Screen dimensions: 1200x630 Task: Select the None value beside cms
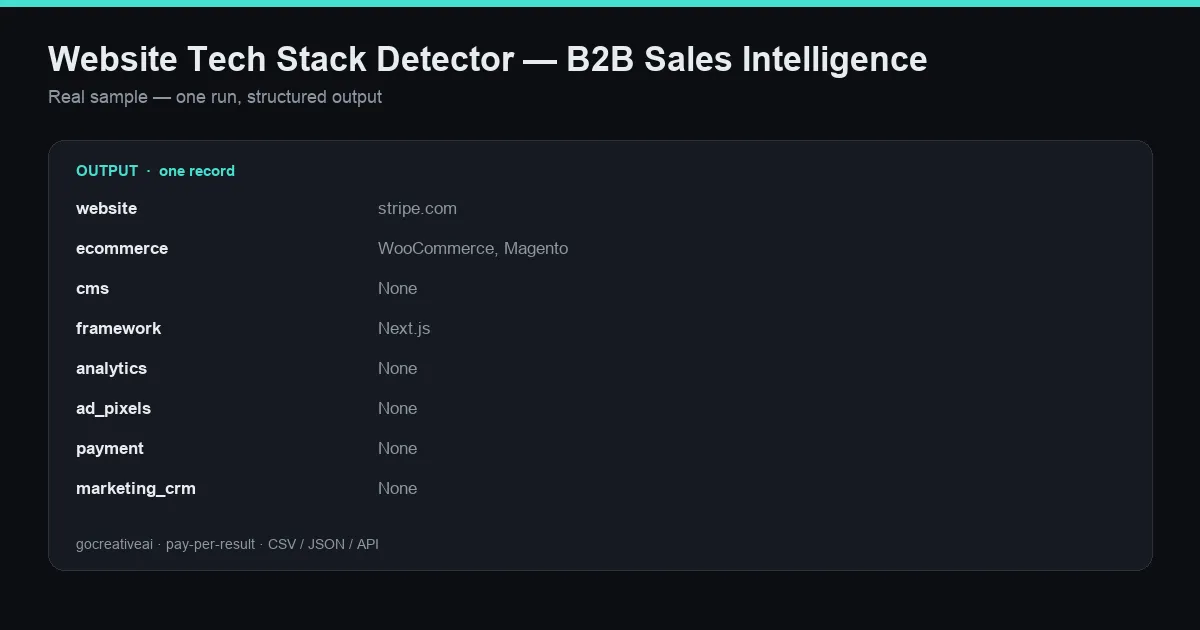(x=397, y=288)
